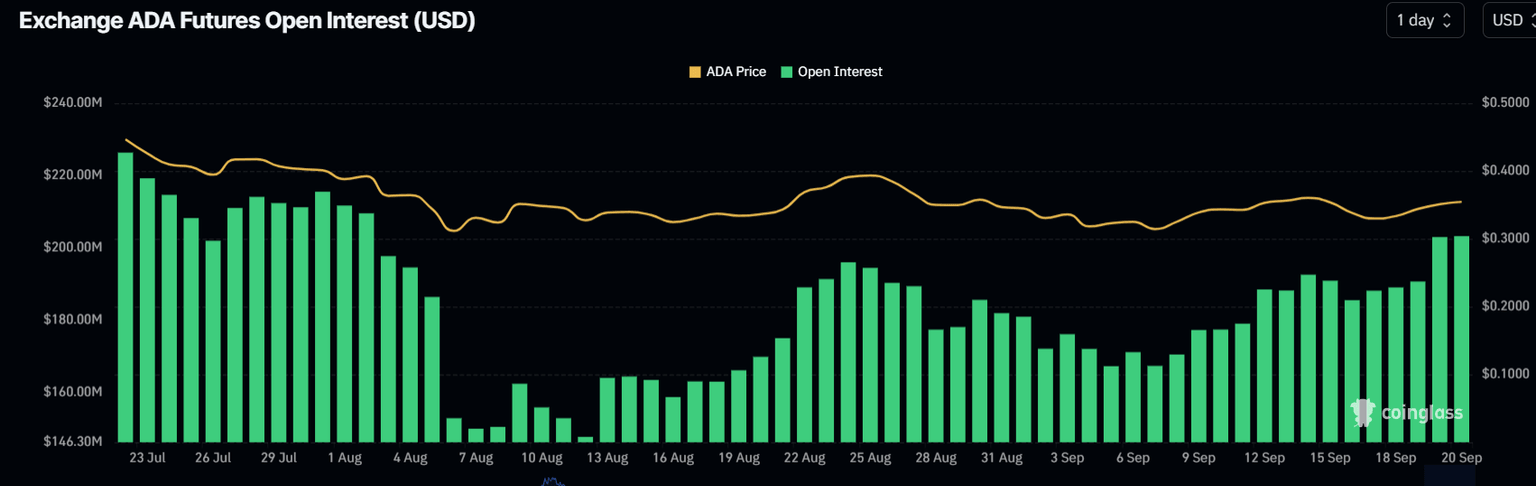Open the "1 day" interval dropdown
The height and width of the screenshot is (486, 1536).
click(x=1424, y=20)
